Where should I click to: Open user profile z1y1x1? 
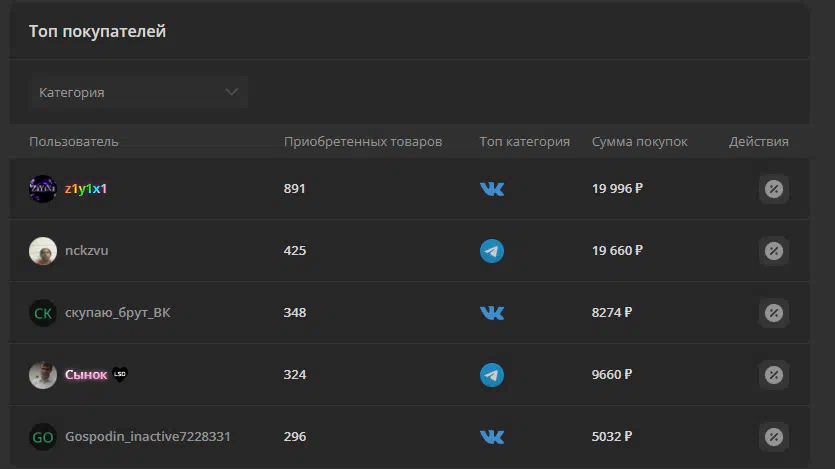[x=86, y=188]
